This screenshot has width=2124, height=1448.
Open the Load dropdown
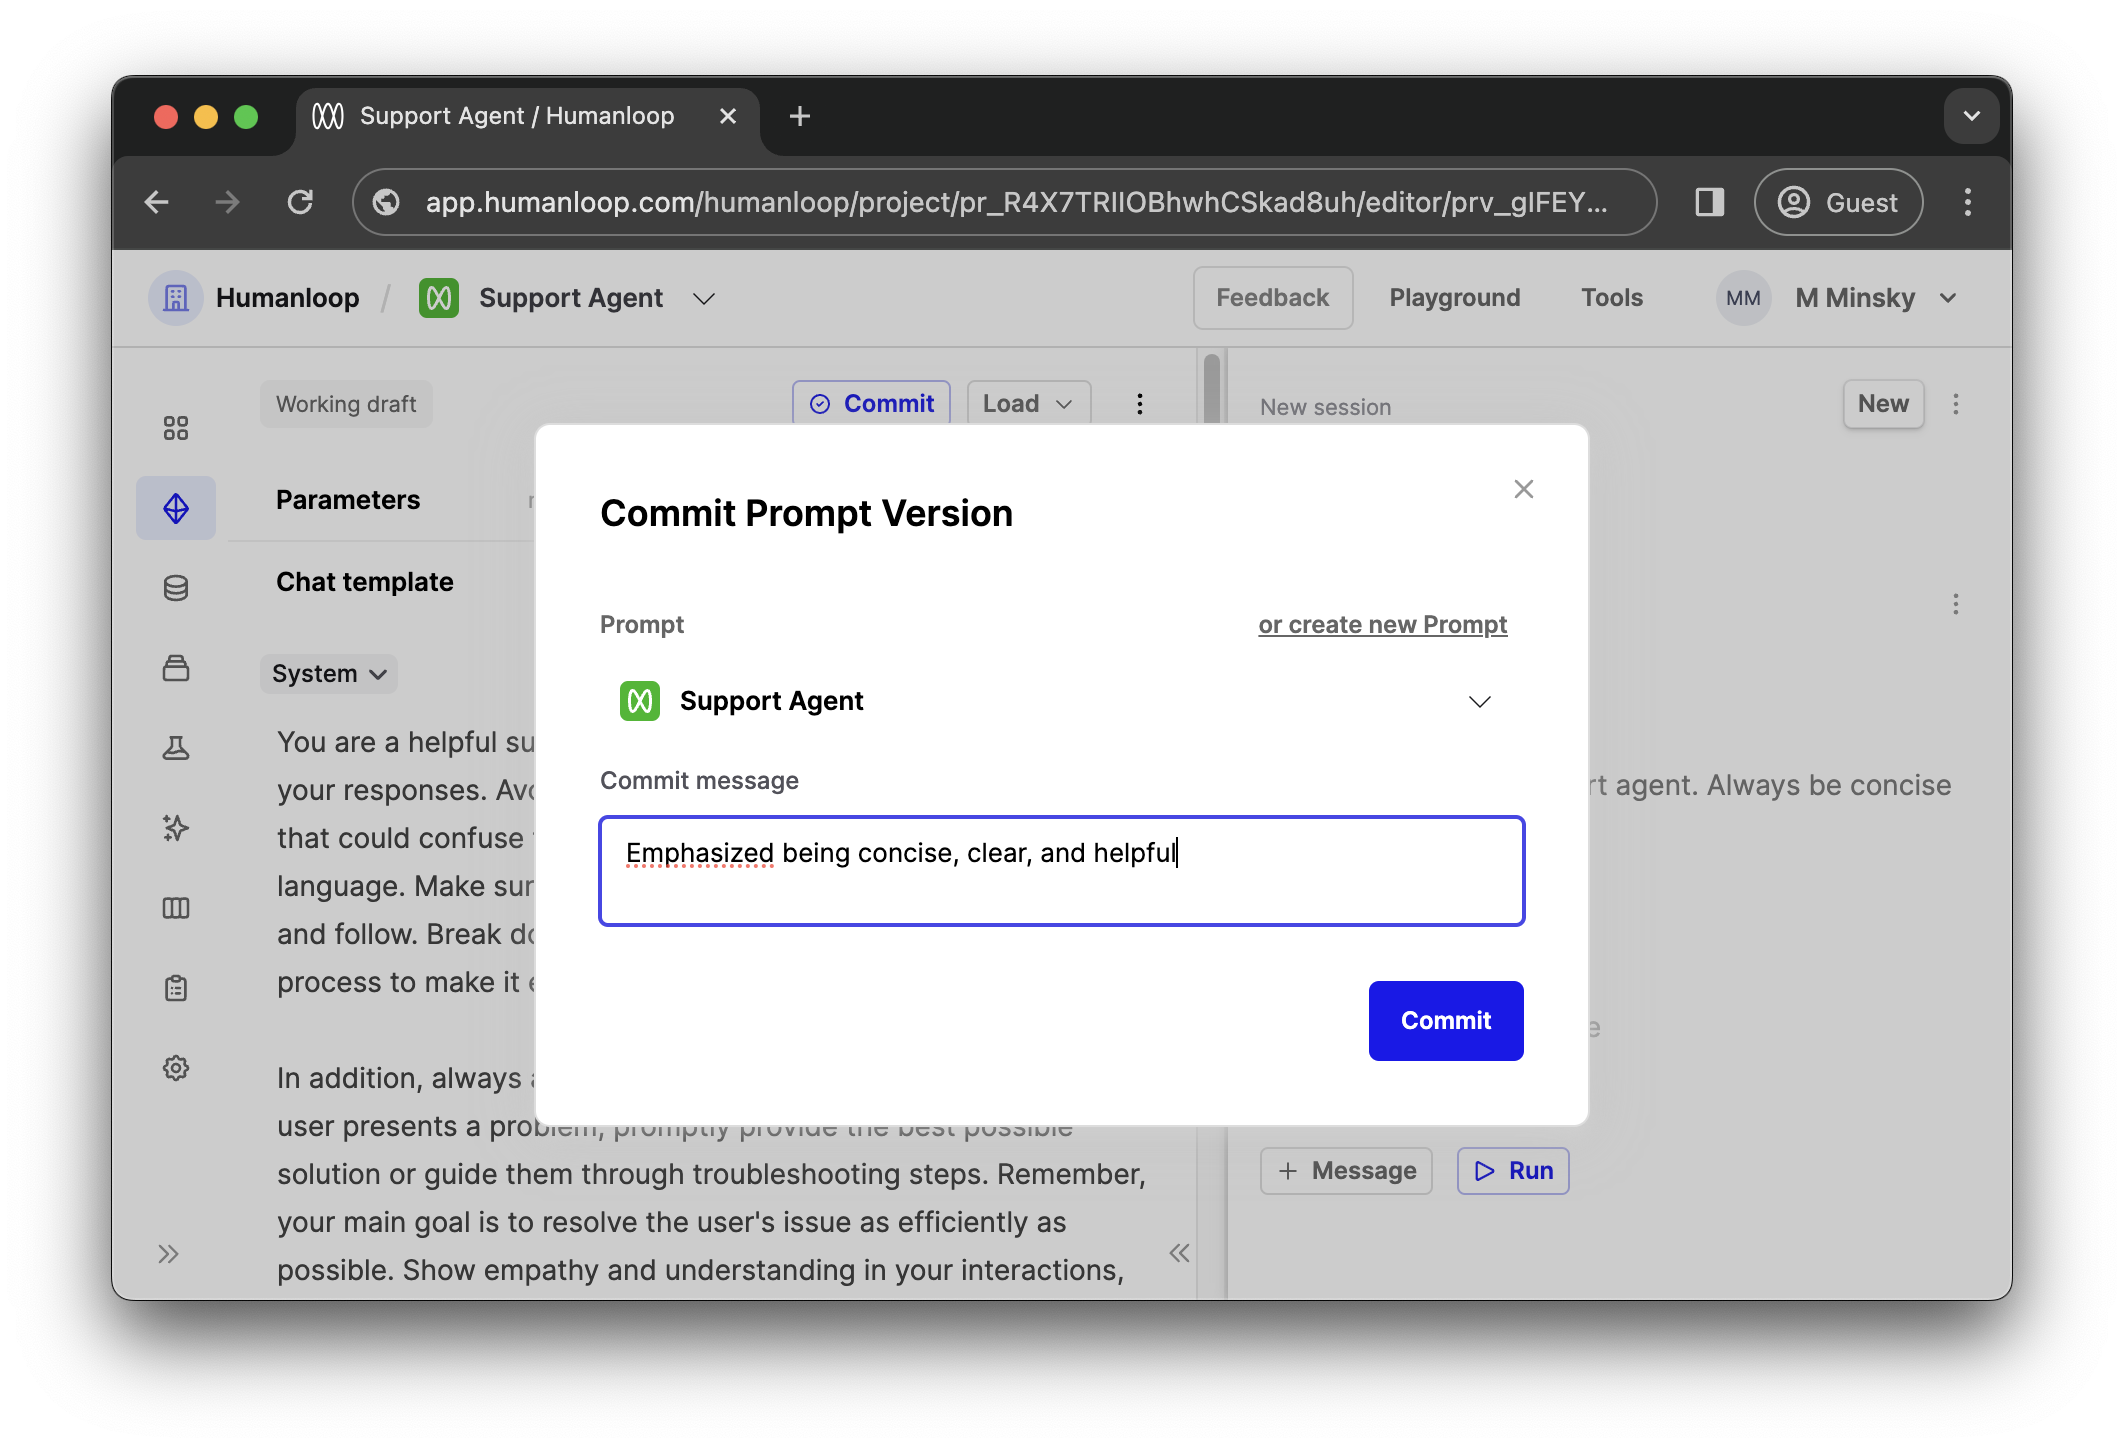pos(1028,403)
